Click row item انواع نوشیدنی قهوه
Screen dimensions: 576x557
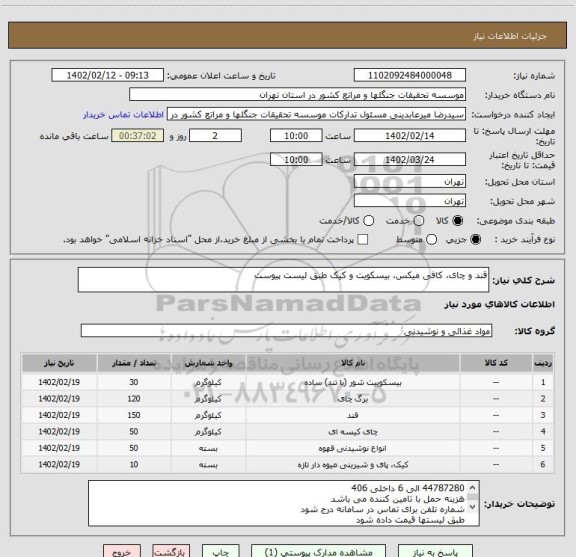(353, 448)
